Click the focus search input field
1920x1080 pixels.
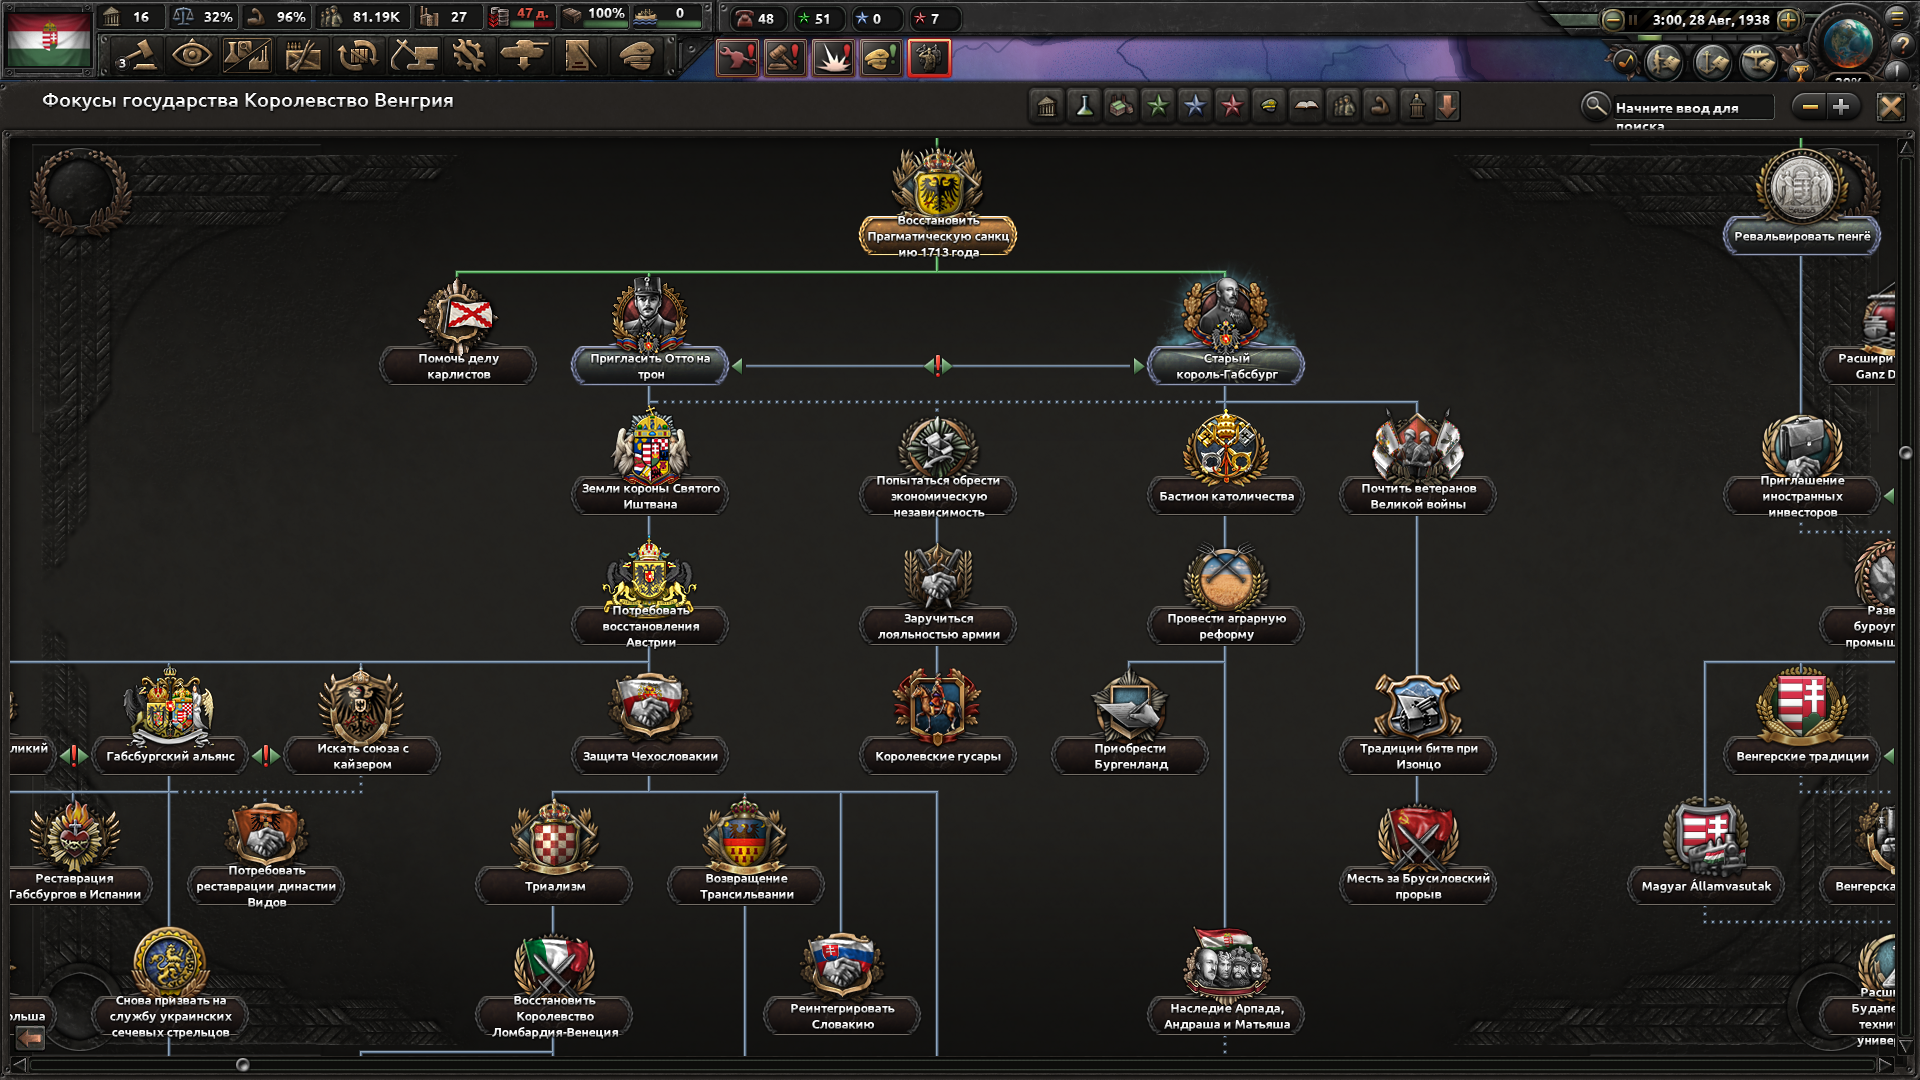pyautogui.click(x=1692, y=107)
